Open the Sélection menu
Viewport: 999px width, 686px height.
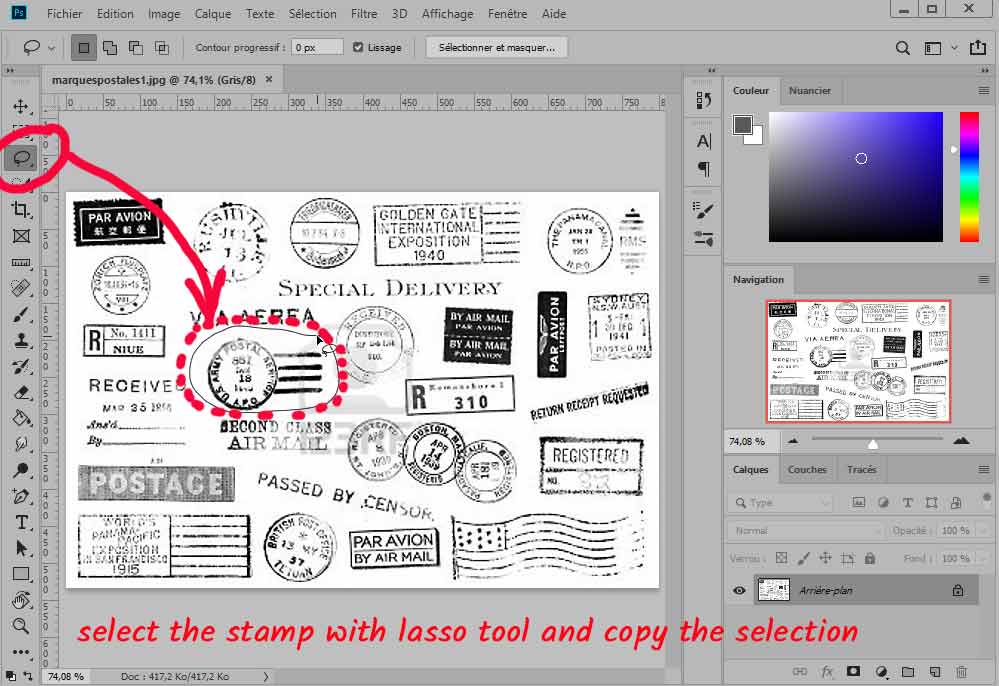[x=312, y=13]
